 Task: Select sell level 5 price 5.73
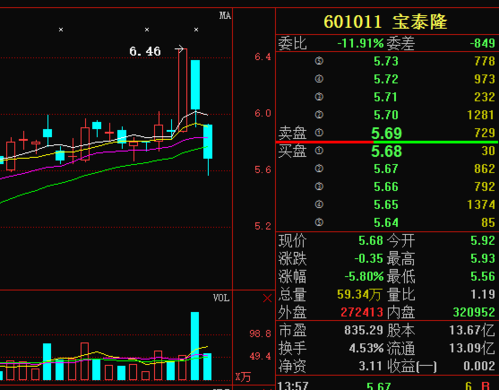386,61
